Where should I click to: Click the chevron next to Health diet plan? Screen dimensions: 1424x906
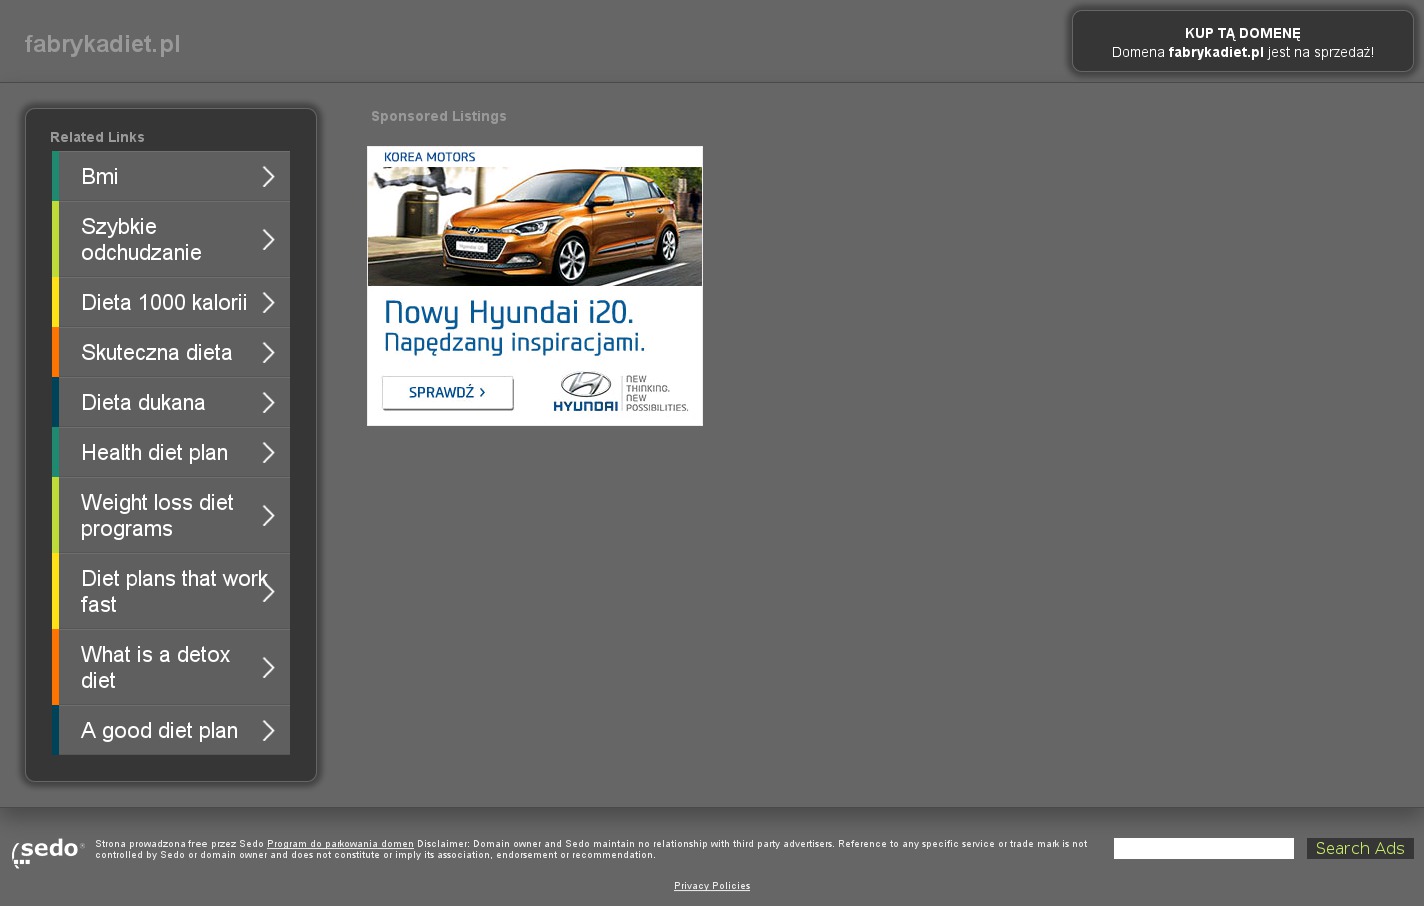tap(268, 453)
